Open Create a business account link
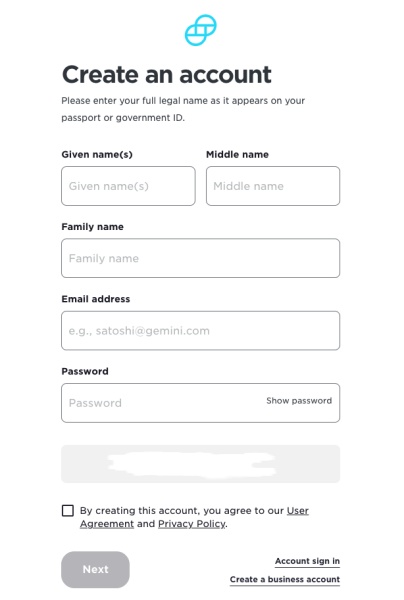Screen dimensions: 404x600 pos(285,579)
